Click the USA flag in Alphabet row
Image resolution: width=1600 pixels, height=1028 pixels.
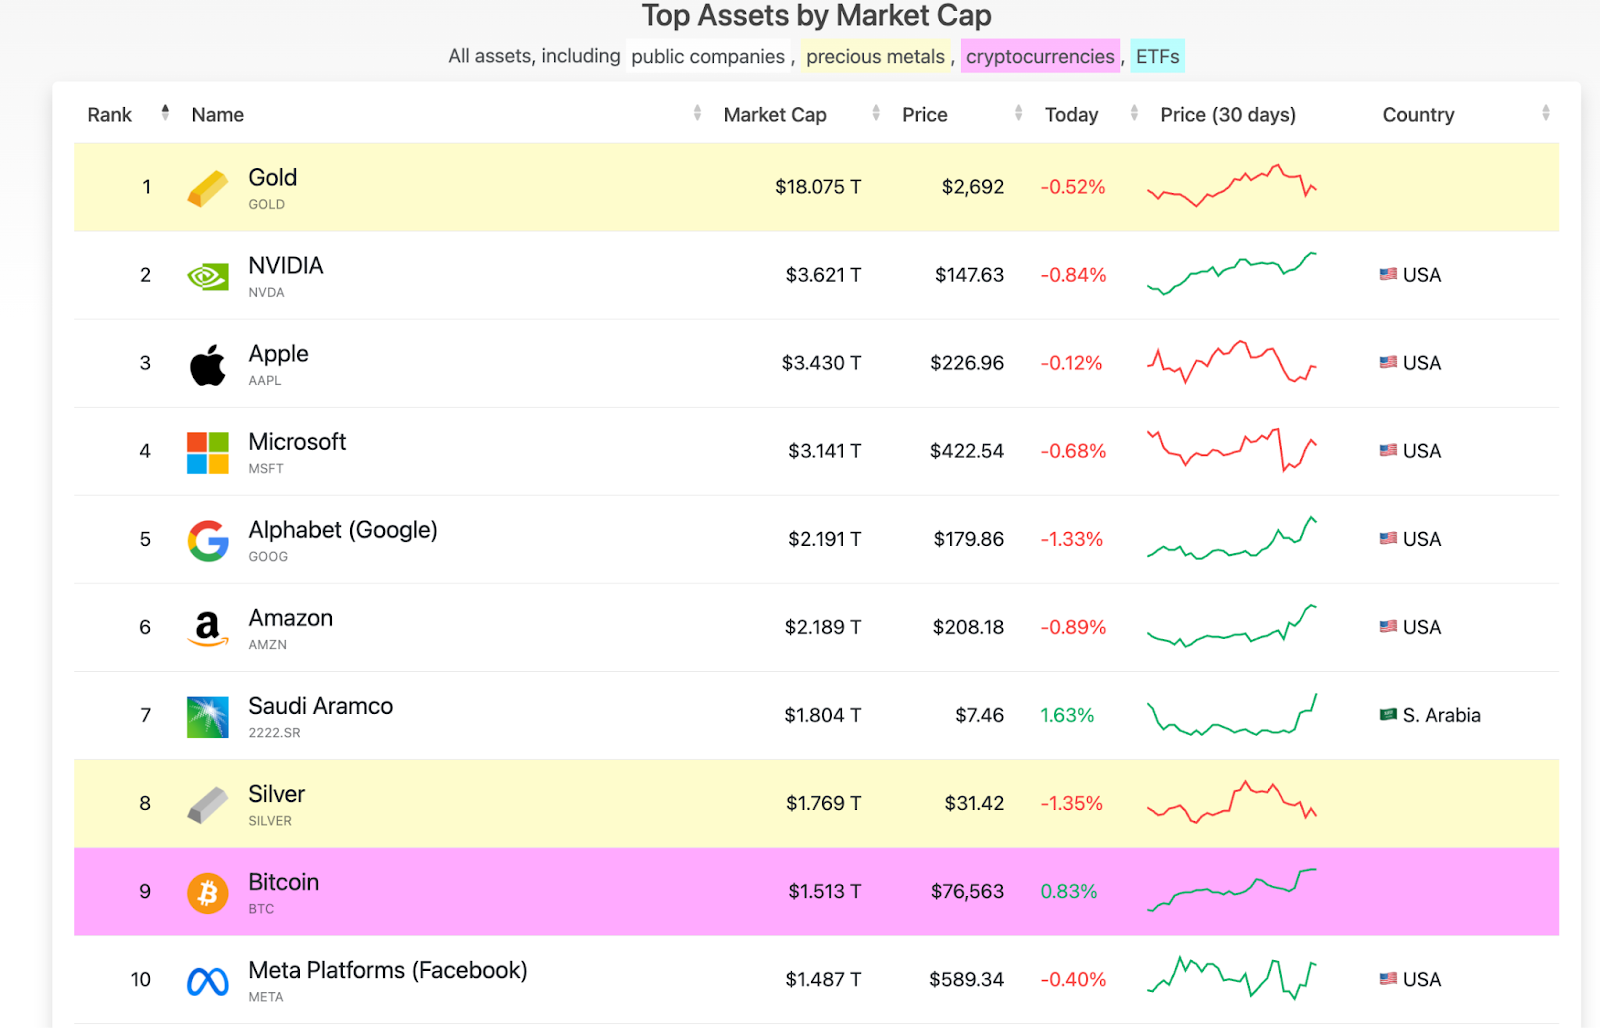[1388, 538]
